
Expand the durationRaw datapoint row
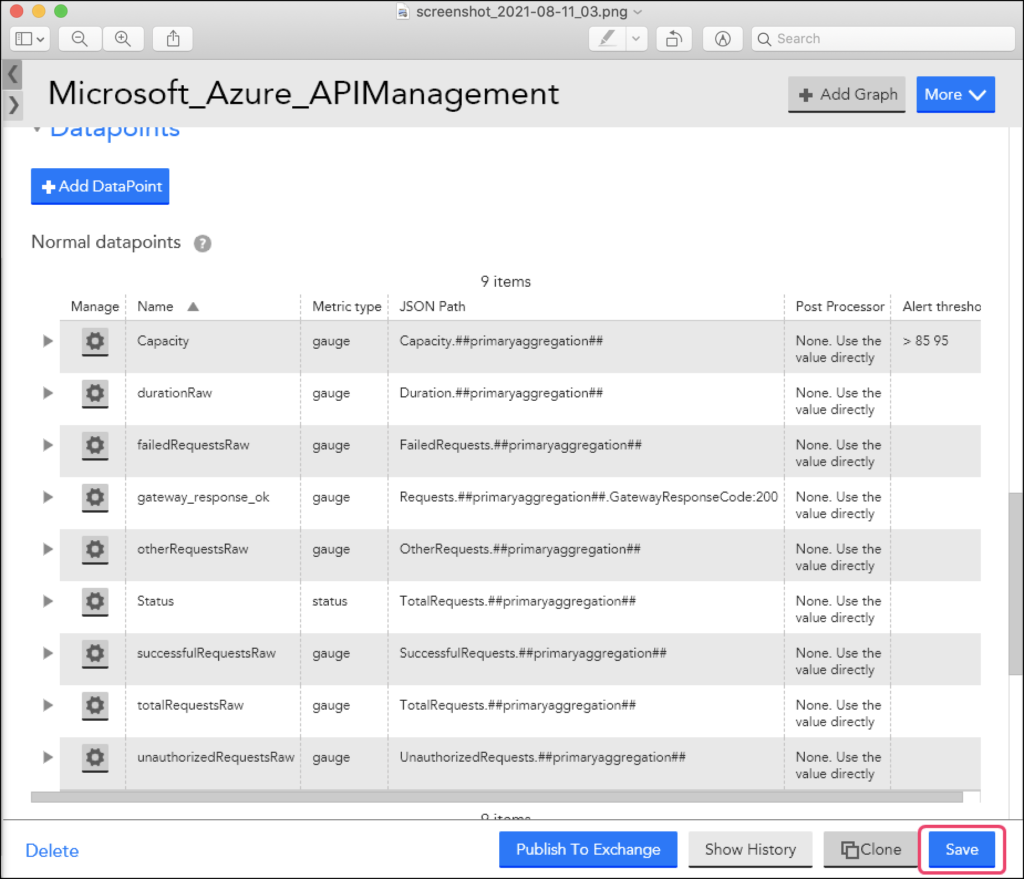47,393
